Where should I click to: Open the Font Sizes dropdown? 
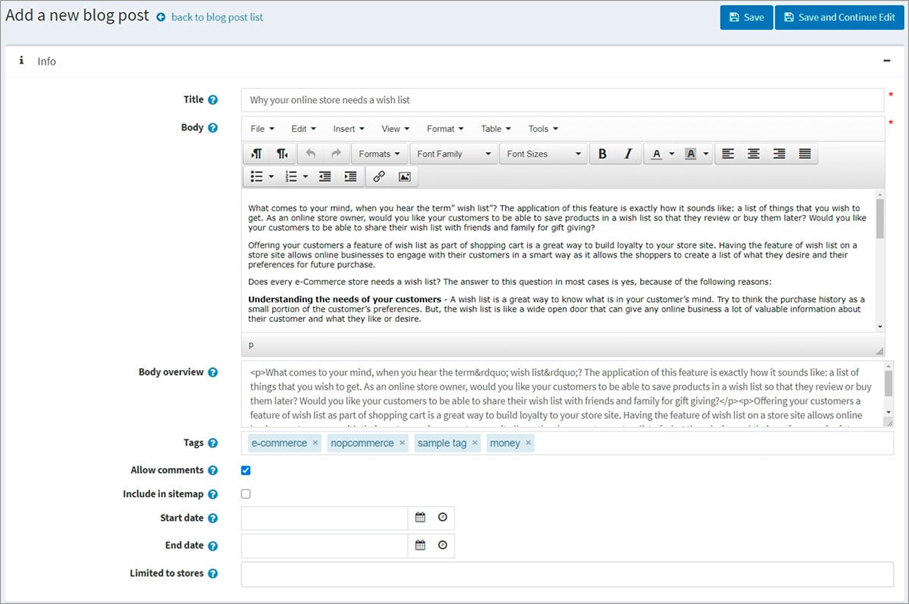coord(543,154)
